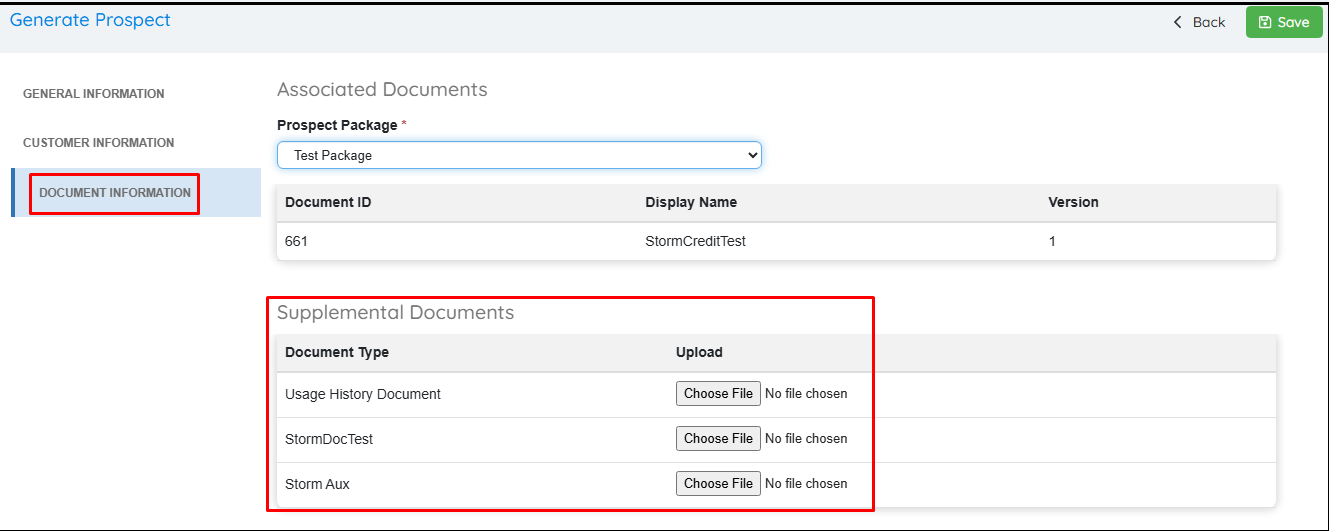Screen dimensions: 1329x531
Task: Choose a file for Usage History Document
Action: pyautogui.click(x=718, y=394)
